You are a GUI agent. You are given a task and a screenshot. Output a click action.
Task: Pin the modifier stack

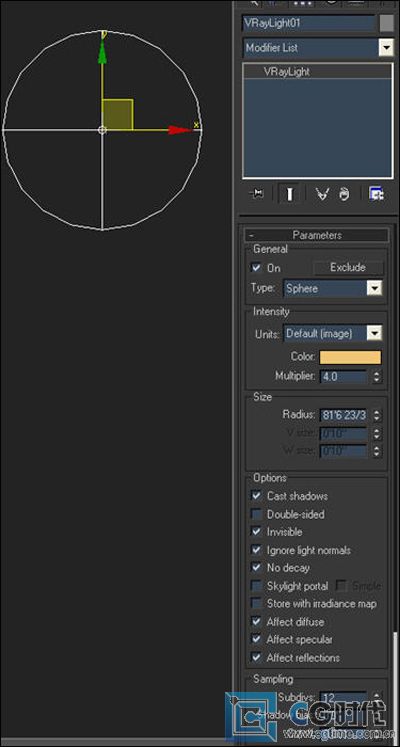tap(256, 193)
